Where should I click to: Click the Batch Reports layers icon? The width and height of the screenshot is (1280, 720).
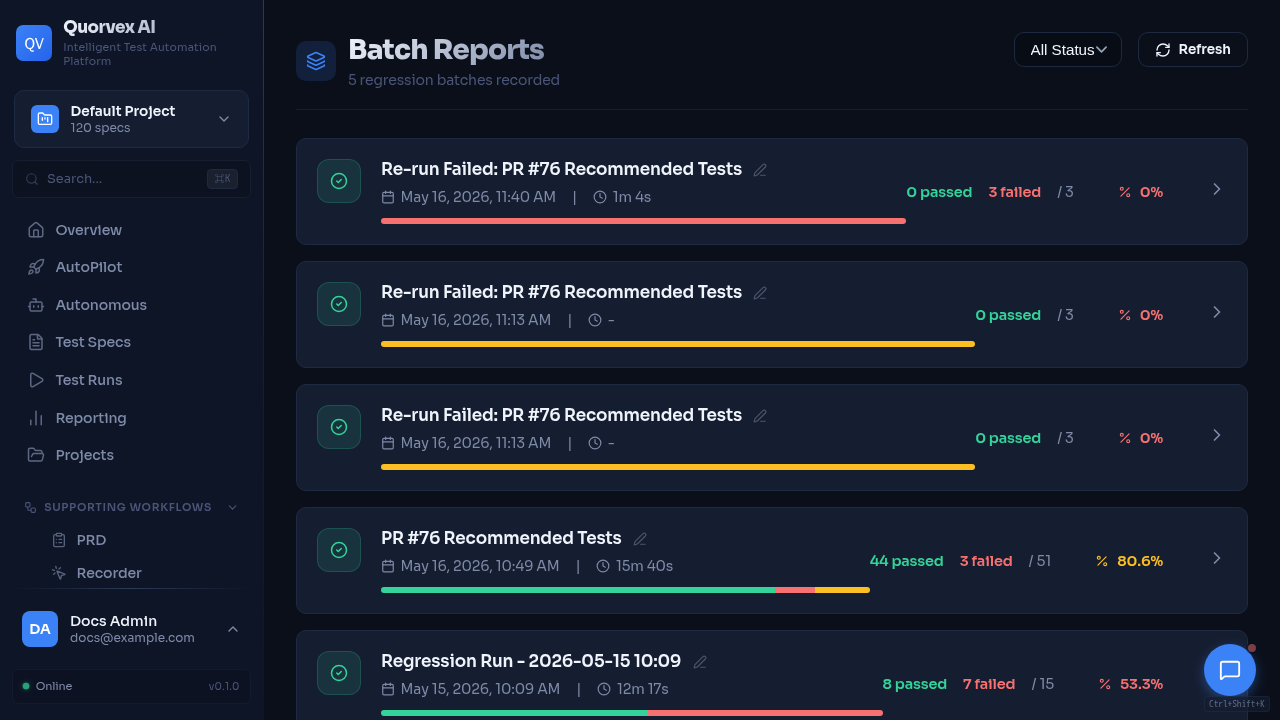pyautogui.click(x=316, y=61)
